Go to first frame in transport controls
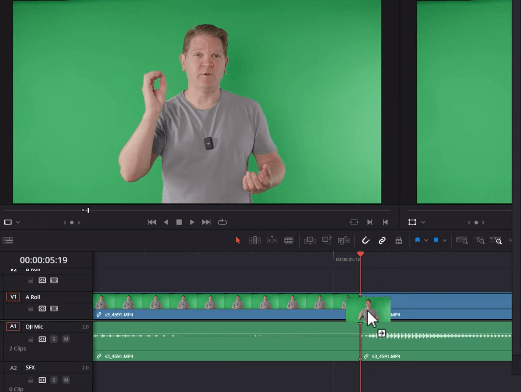Viewport: 521px width, 392px height. [152, 222]
